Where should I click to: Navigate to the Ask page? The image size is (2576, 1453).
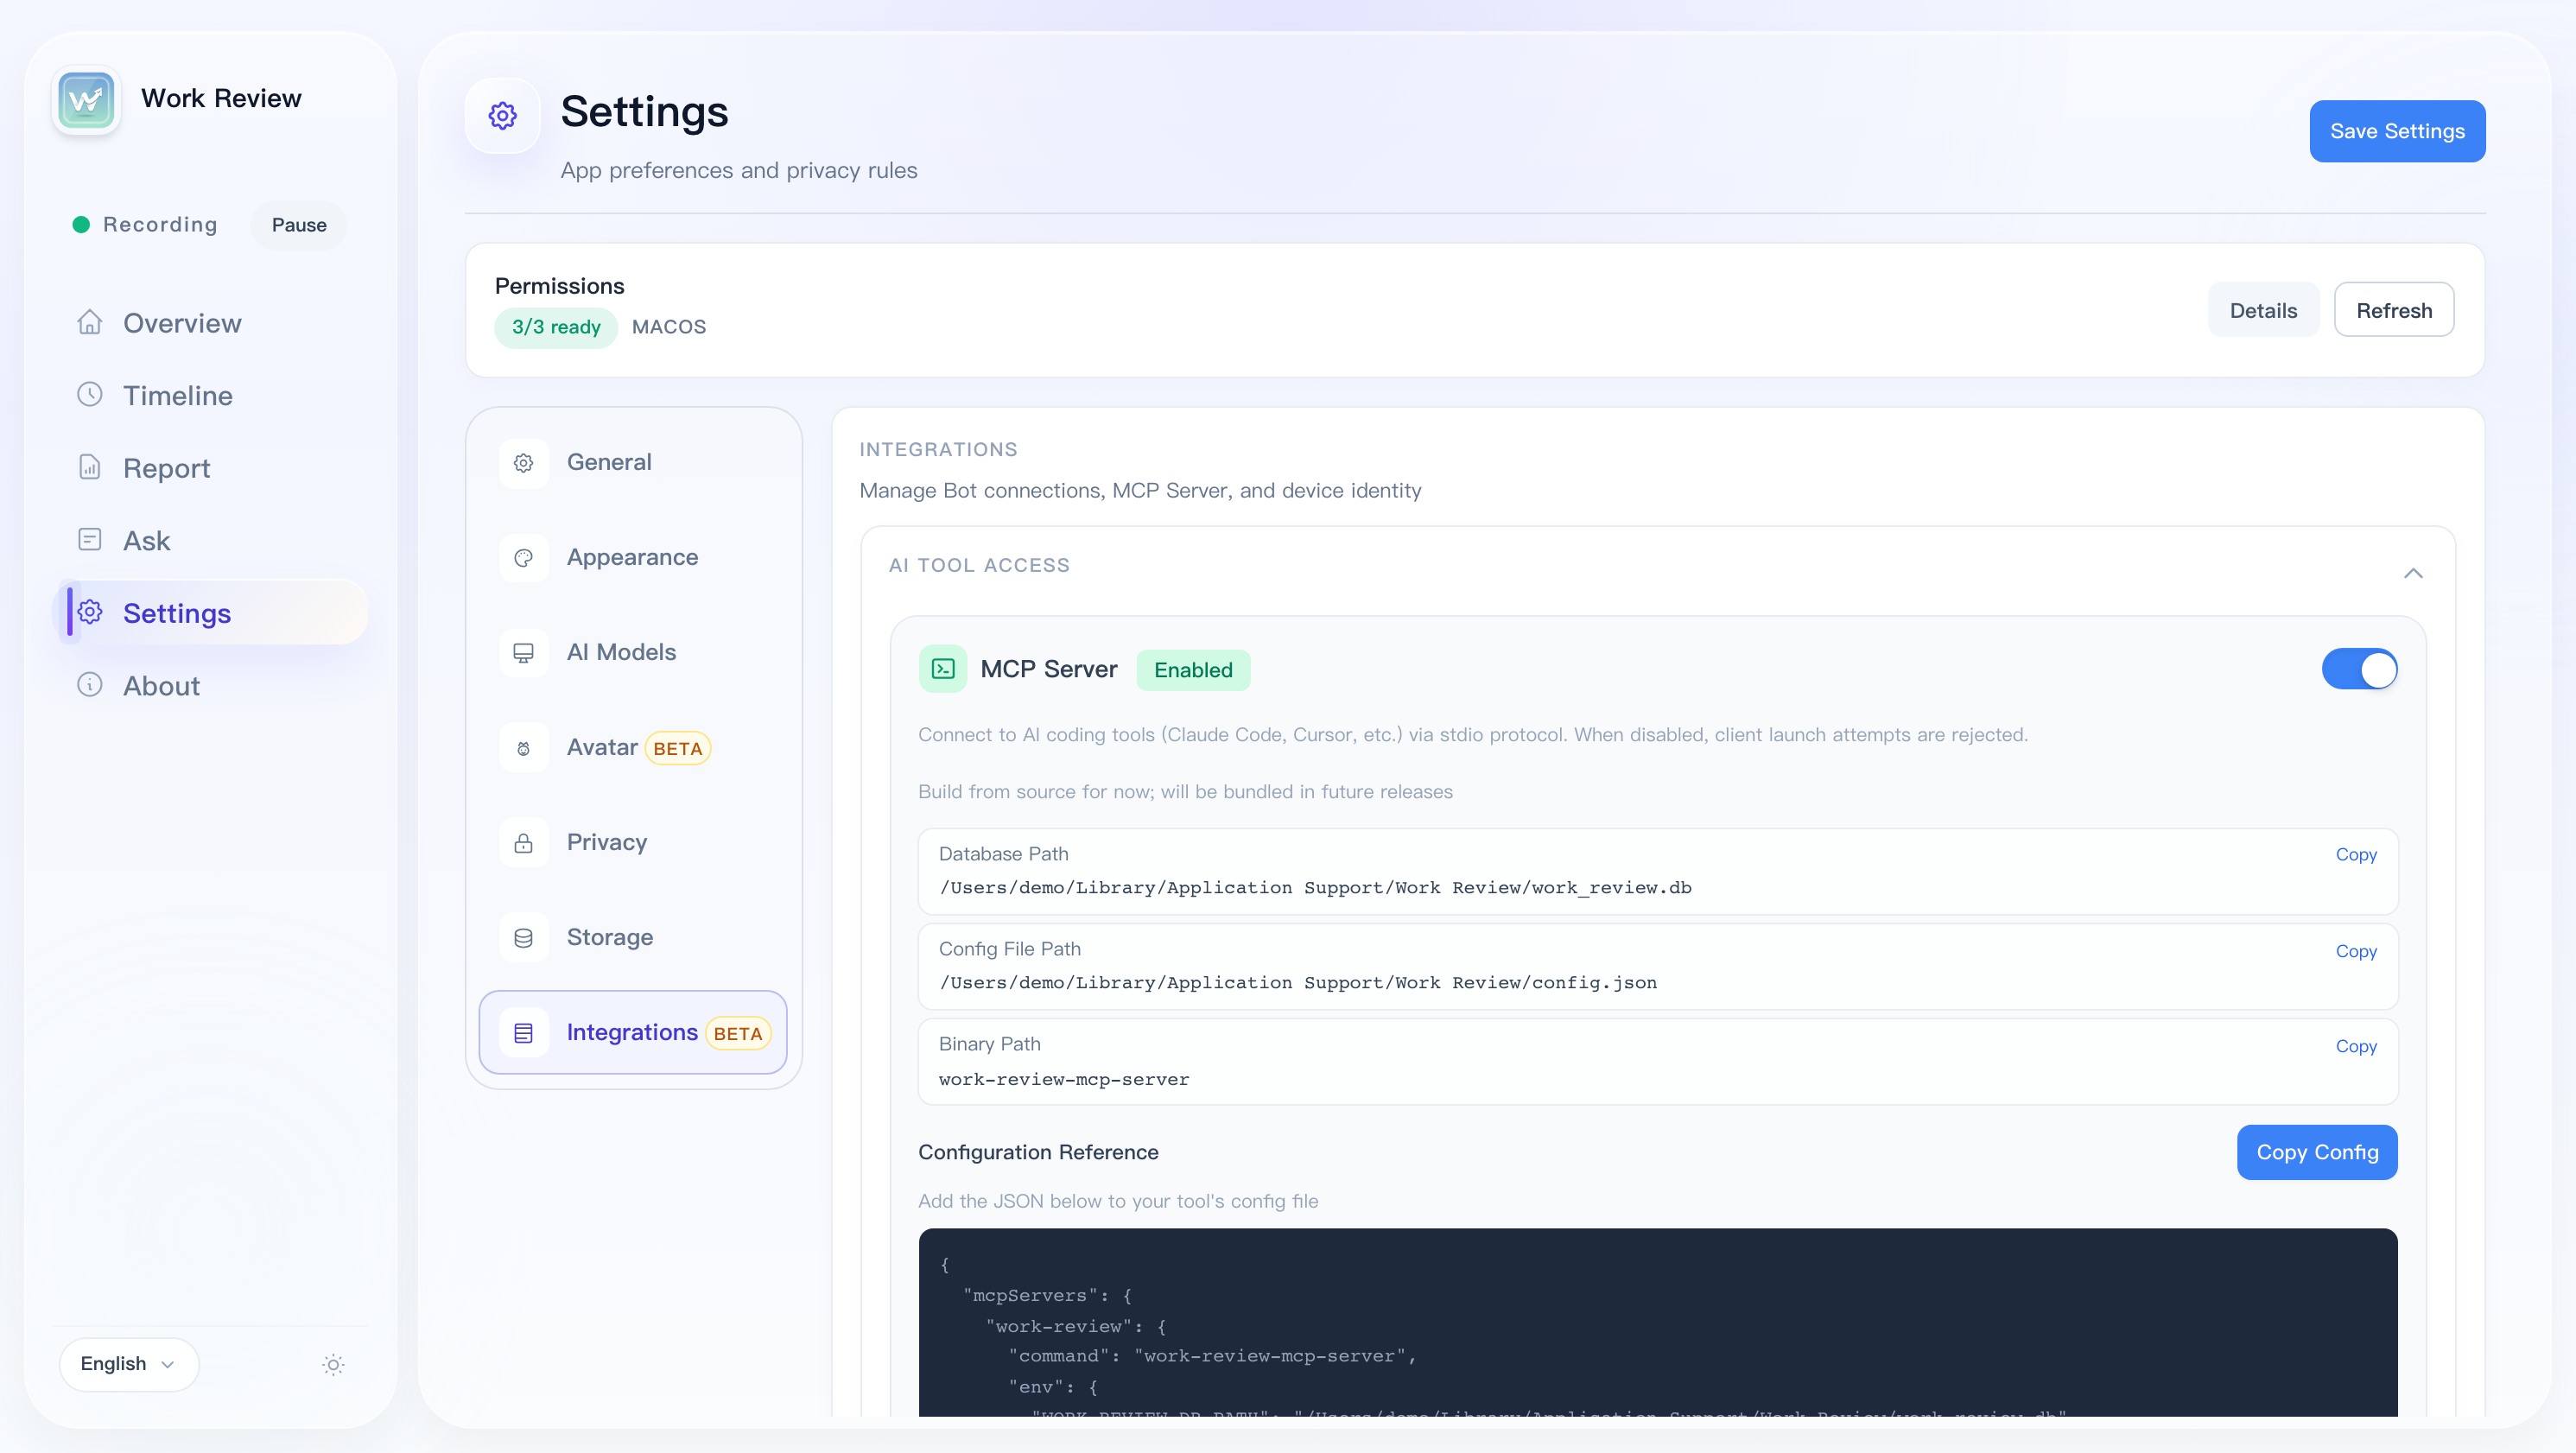212,540
